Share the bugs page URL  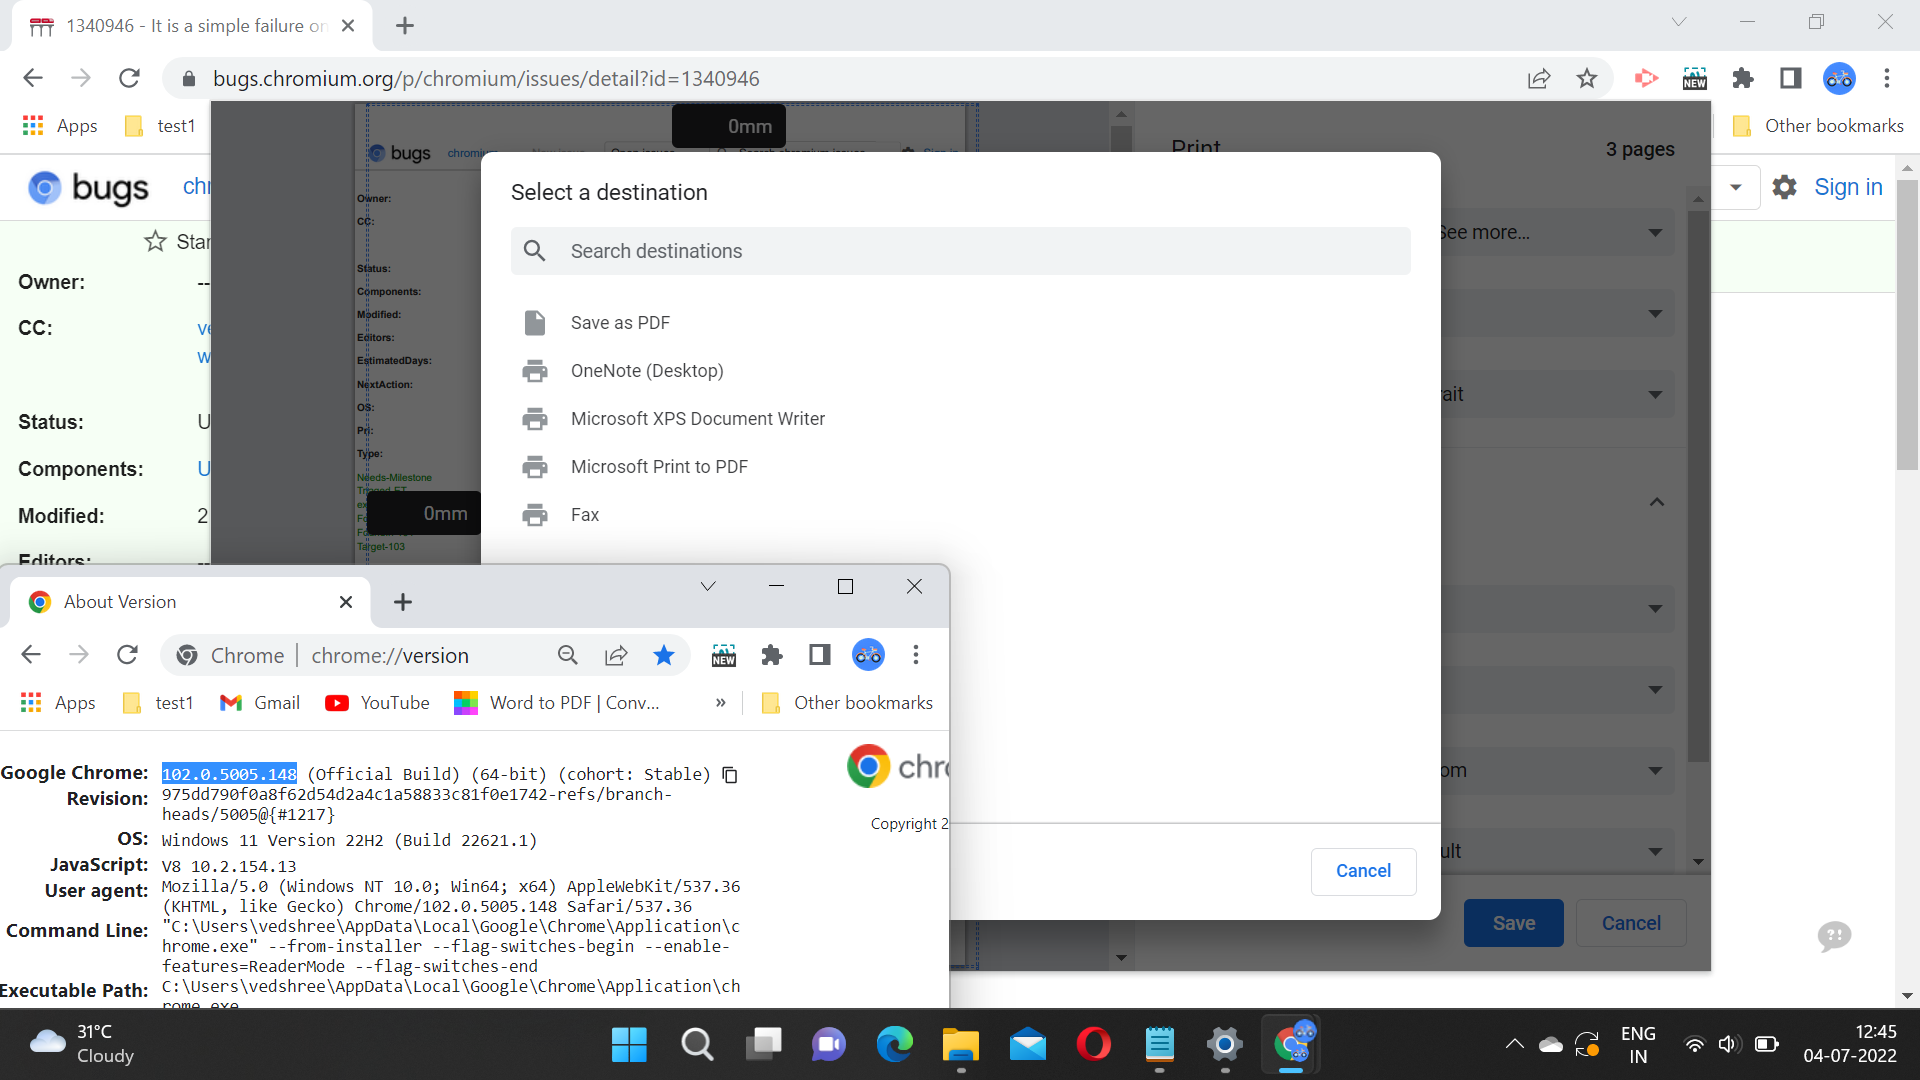pos(1539,78)
